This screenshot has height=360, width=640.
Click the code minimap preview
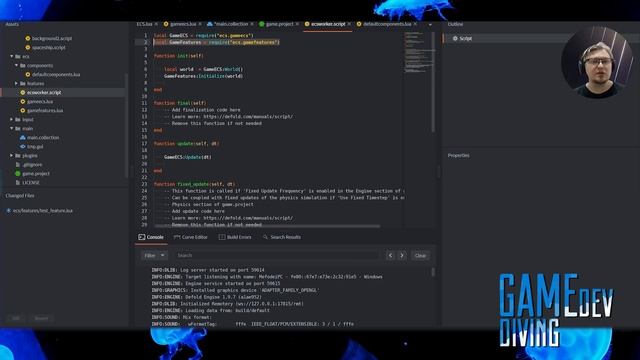[418, 52]
